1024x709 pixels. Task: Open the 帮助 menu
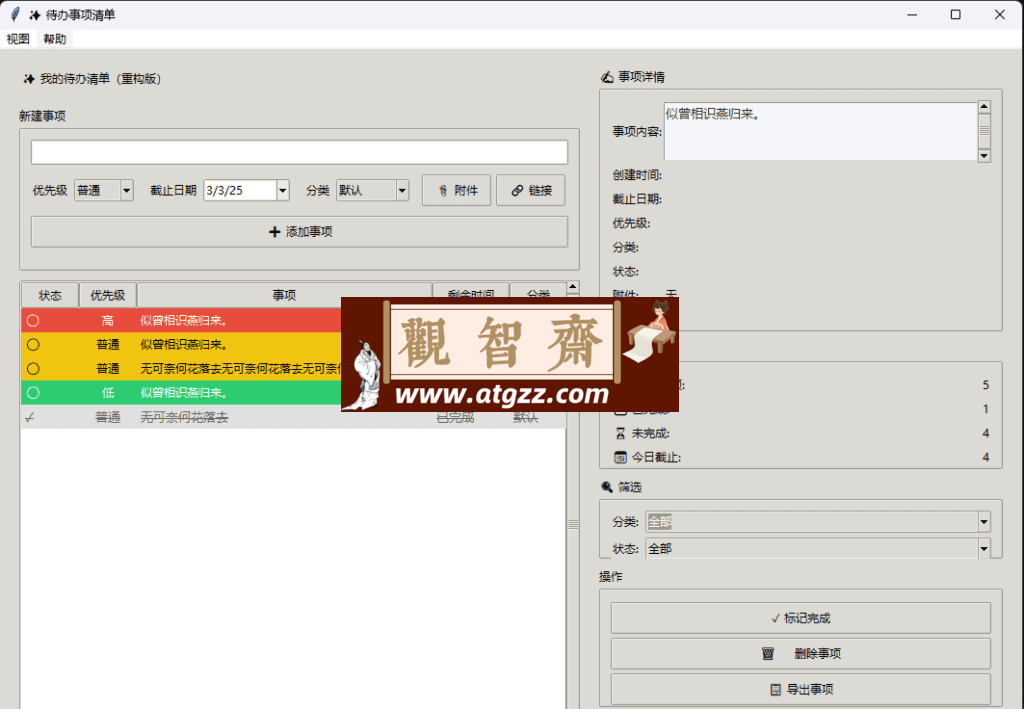[56, 39]
